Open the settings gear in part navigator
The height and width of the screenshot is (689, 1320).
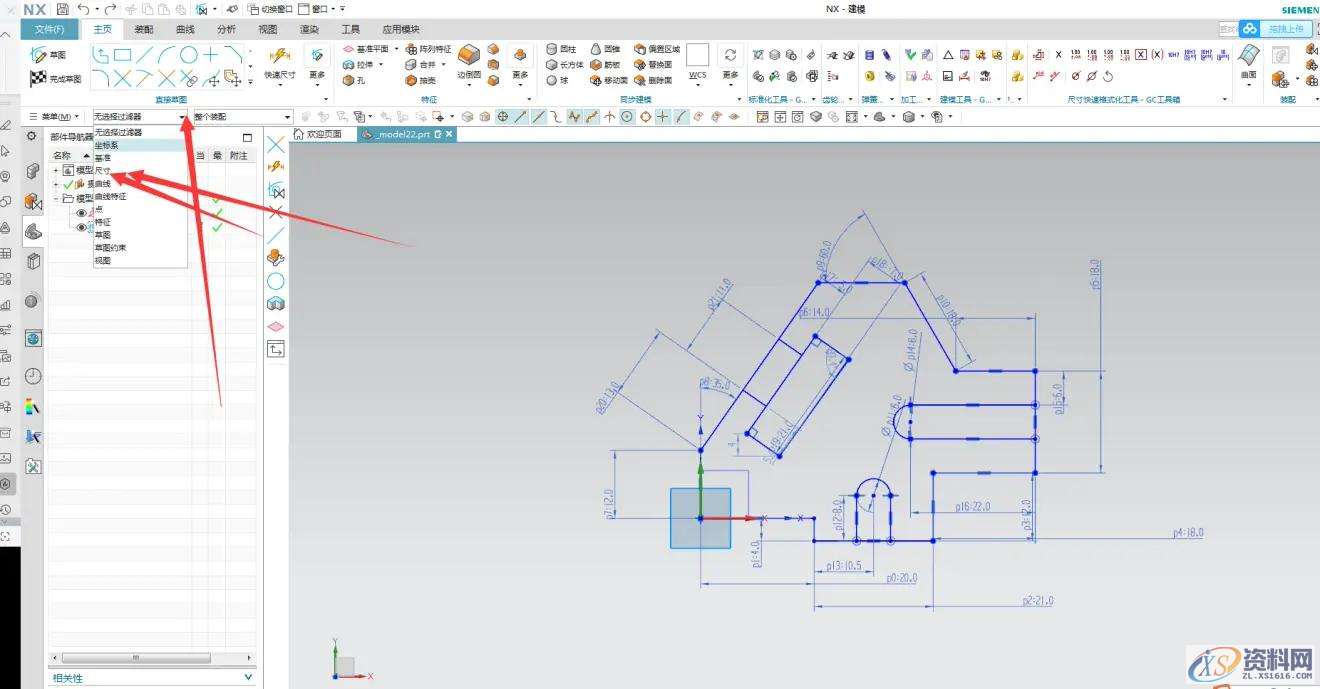(x=31, y=136)
